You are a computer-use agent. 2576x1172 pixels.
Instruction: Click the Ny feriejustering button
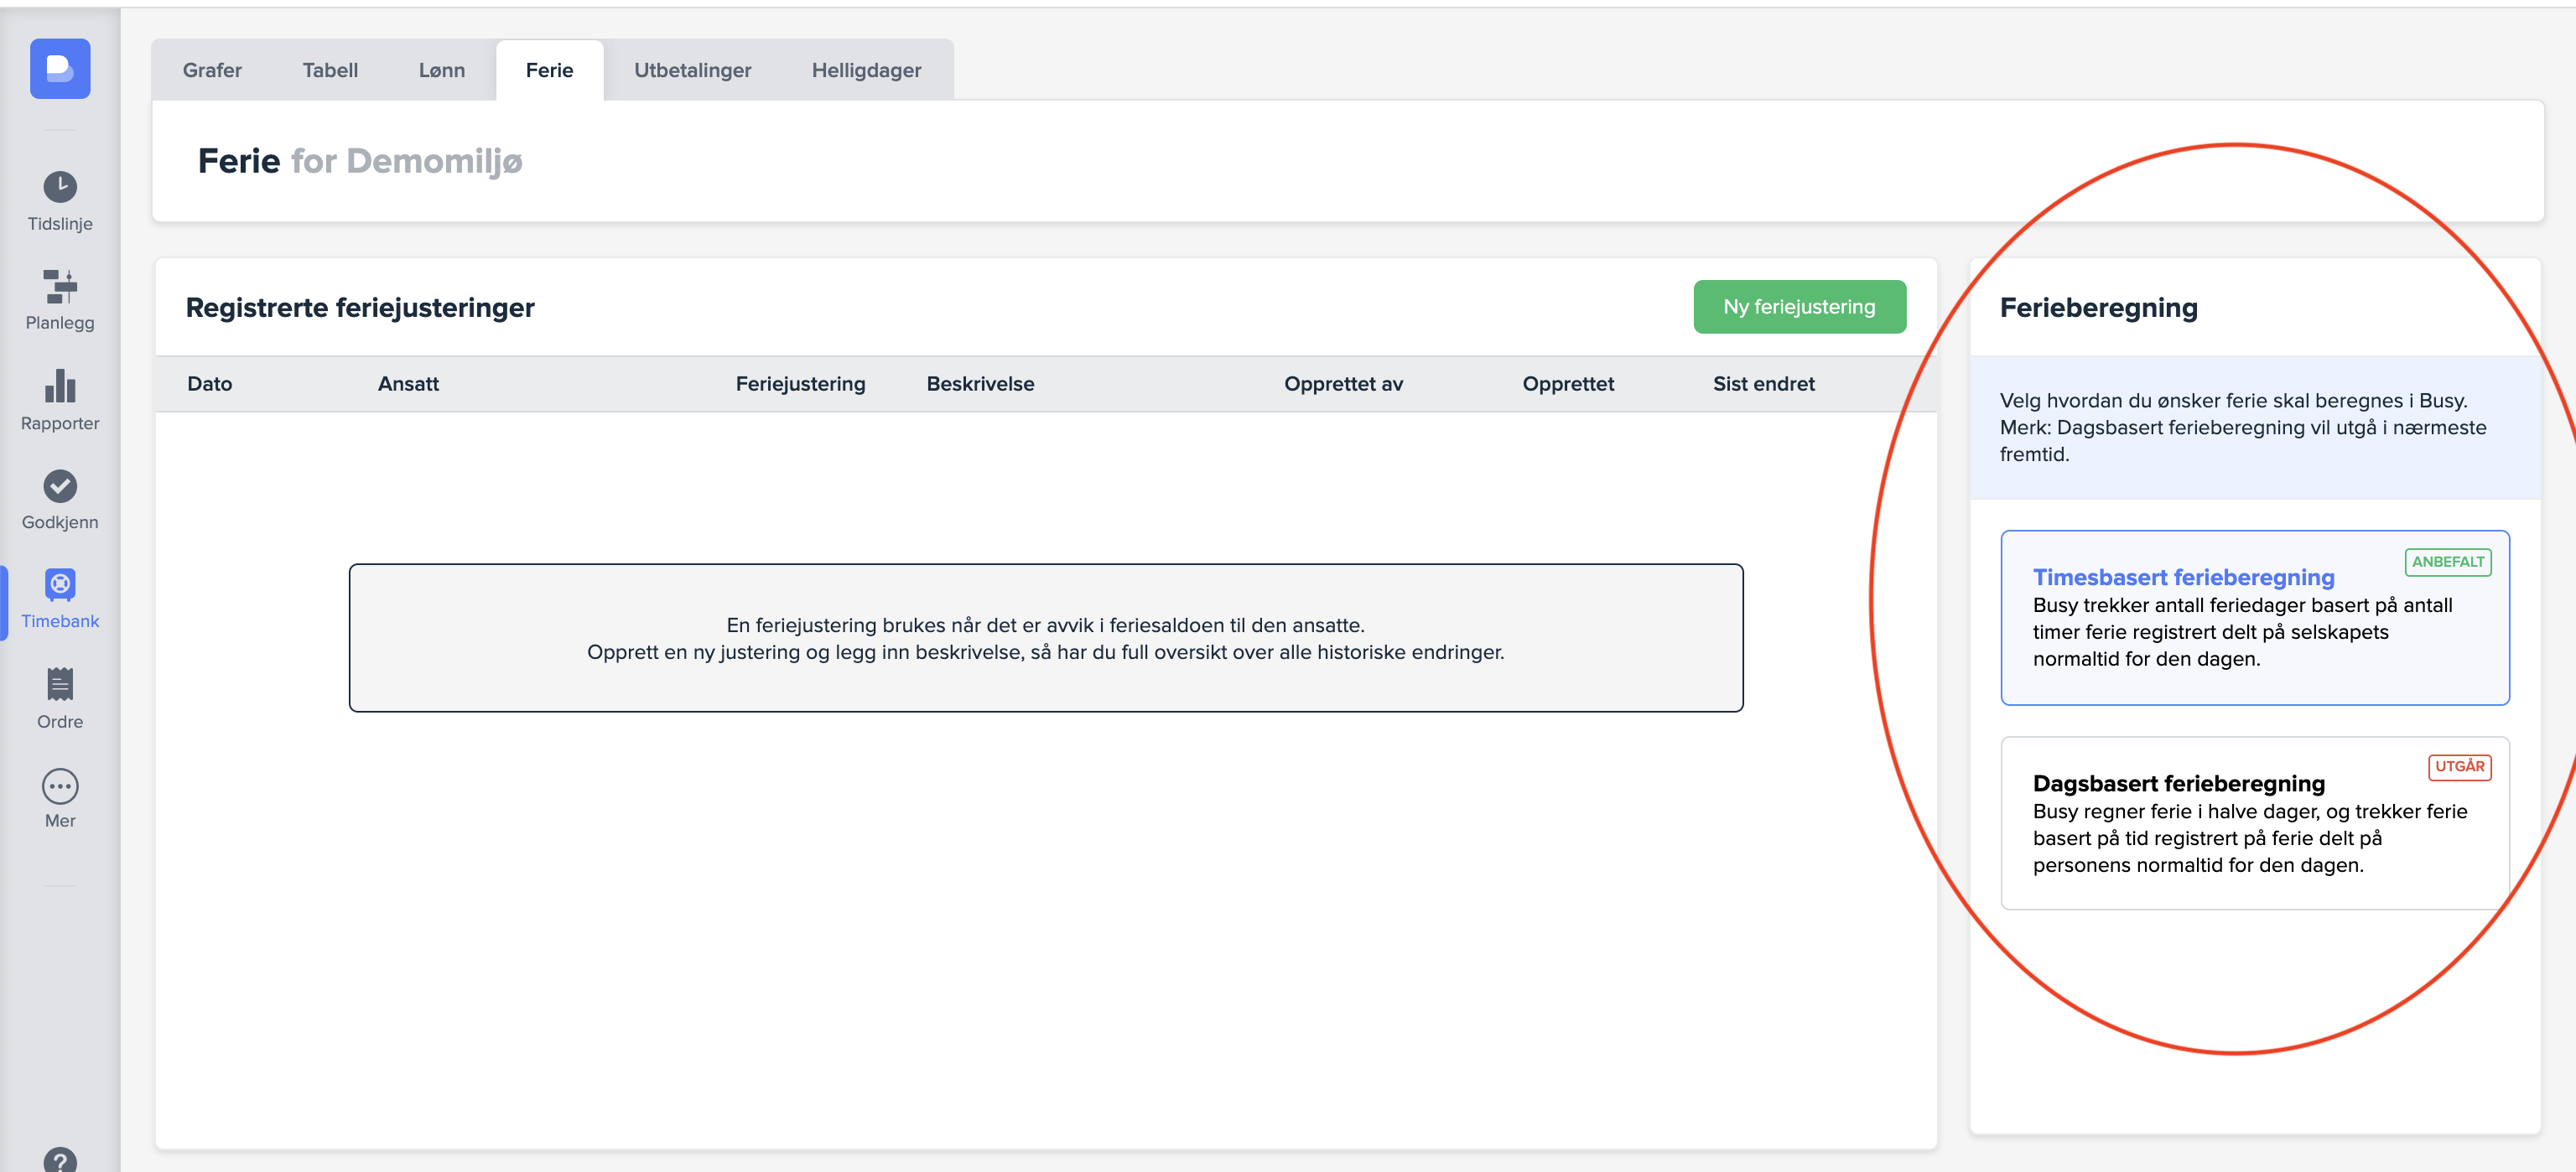click(x=1798, y=307)
